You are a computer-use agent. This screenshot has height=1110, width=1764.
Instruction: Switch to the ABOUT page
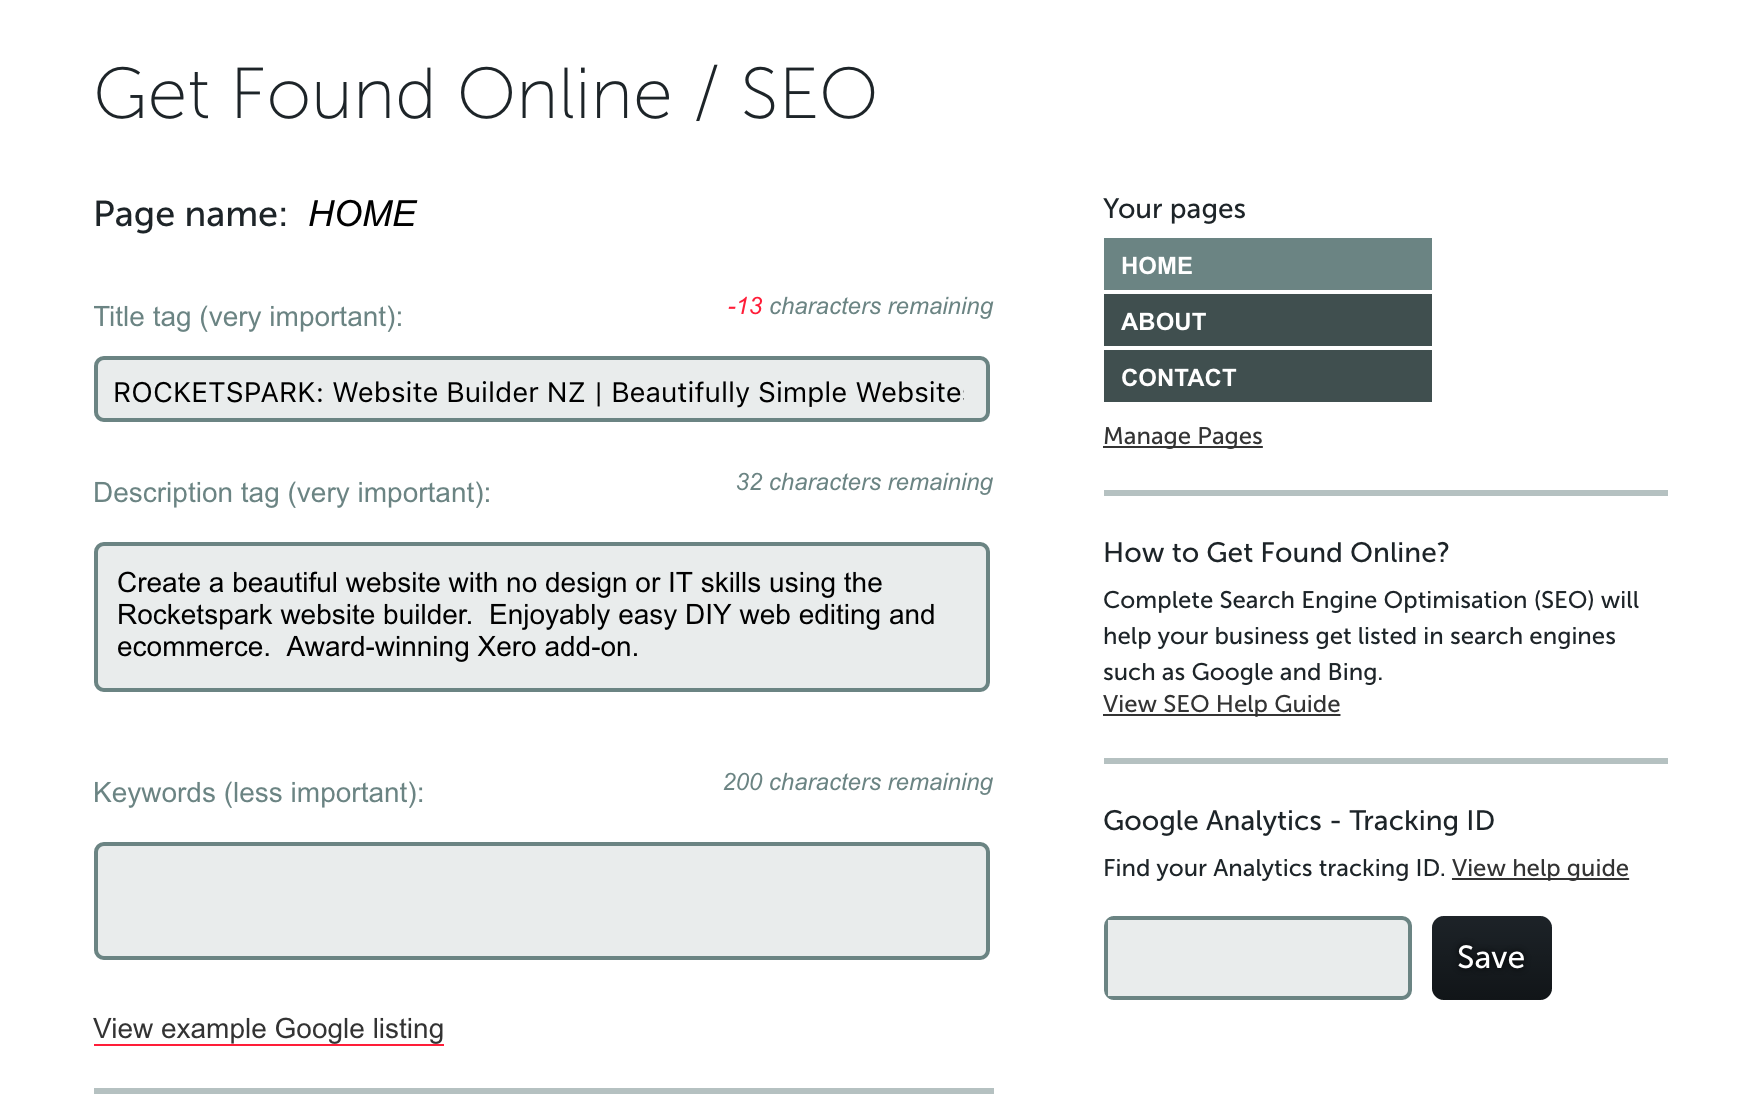click(1267, 321)
